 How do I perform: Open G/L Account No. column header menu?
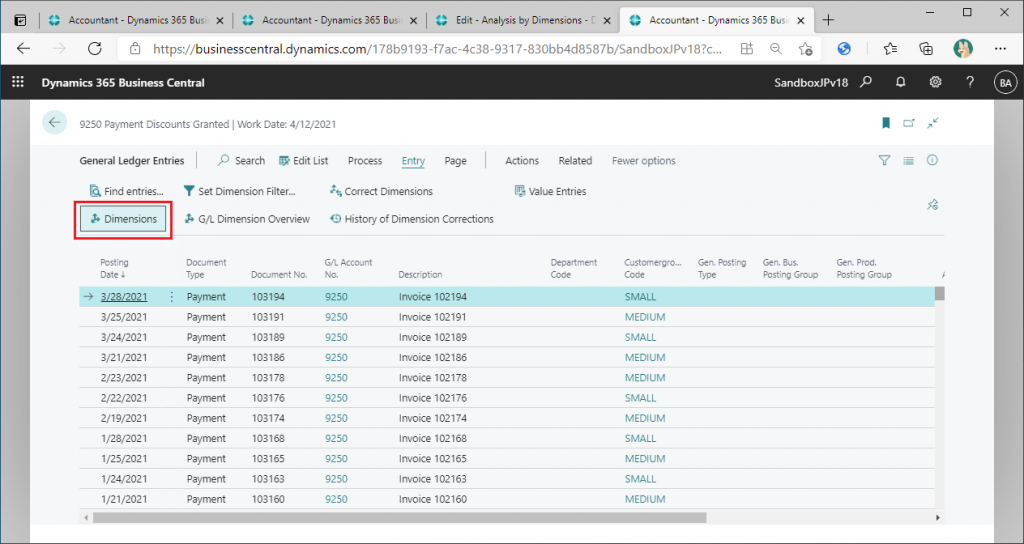pyautogui.click(x=348, y=268)
